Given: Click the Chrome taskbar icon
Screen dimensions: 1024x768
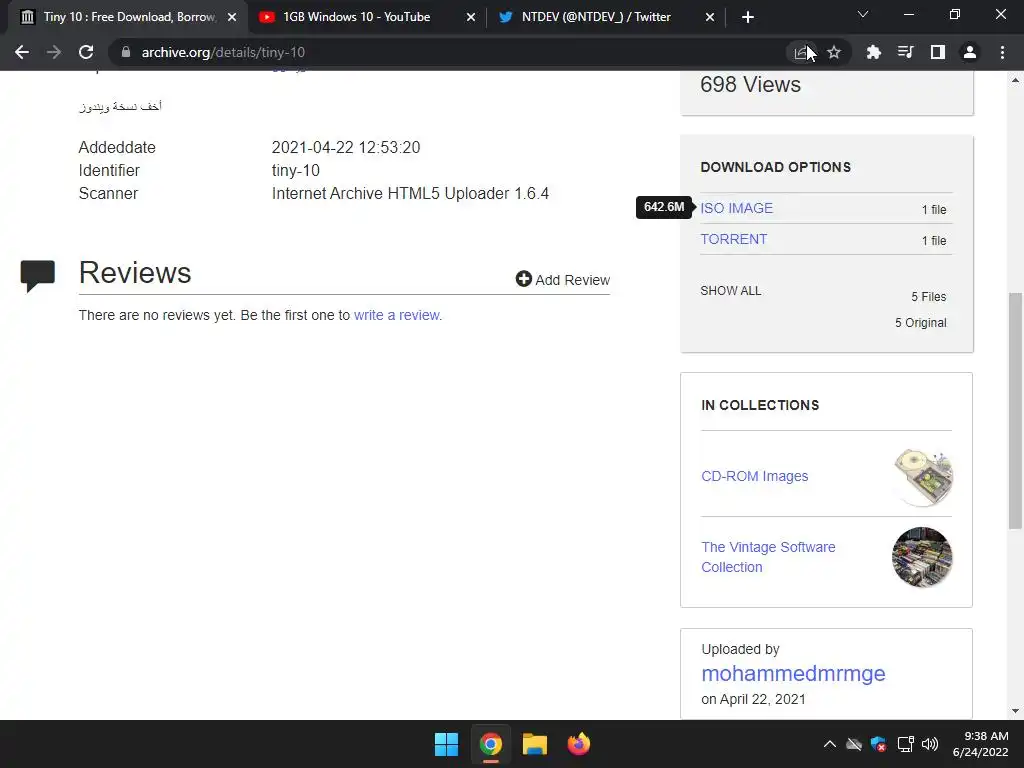Looking at the screenshot, I should pos(490,744).
